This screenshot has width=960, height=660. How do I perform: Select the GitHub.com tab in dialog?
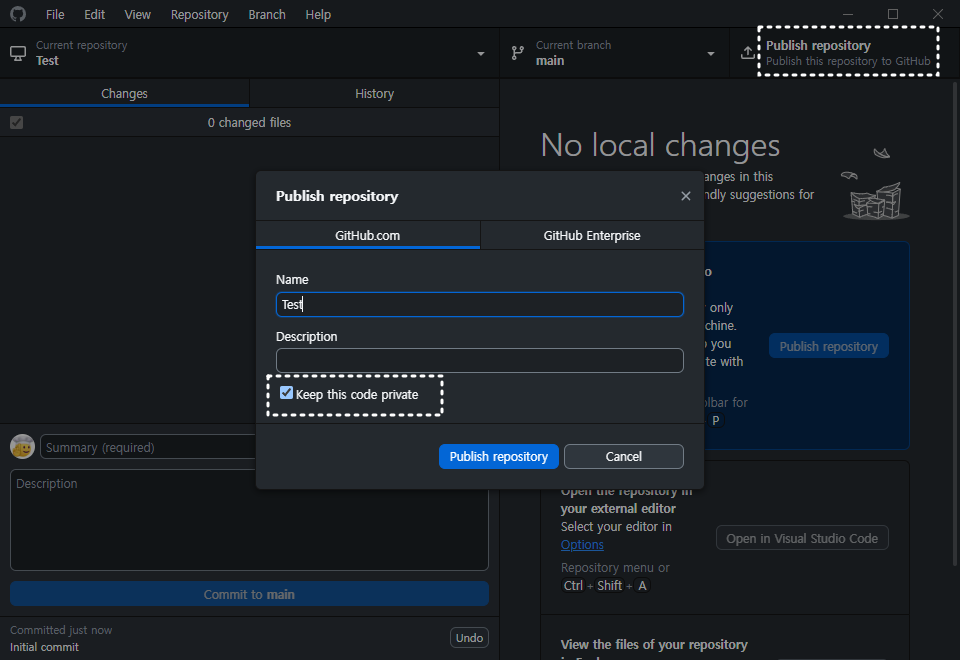click(367, 235)
